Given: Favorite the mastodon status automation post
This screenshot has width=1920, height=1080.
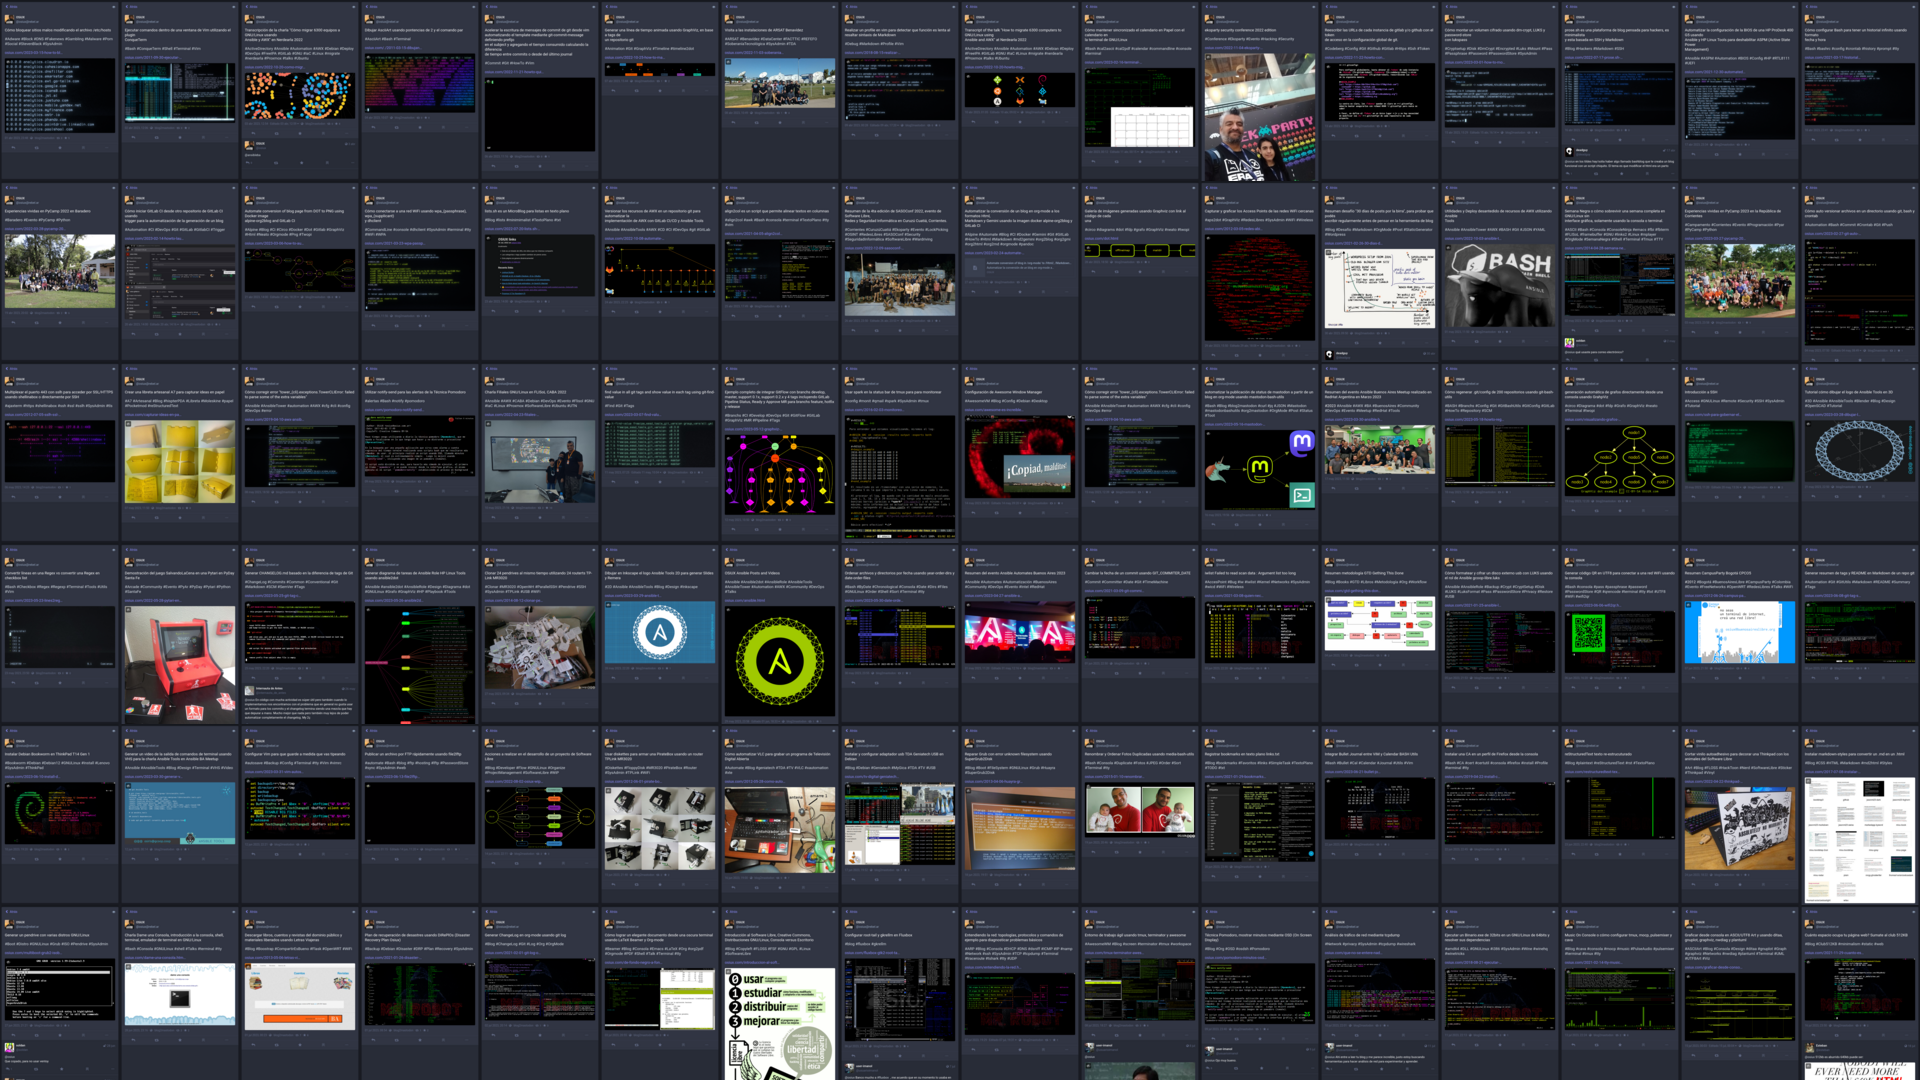Looking at the screenshot, I should [x=1260, y=524].
